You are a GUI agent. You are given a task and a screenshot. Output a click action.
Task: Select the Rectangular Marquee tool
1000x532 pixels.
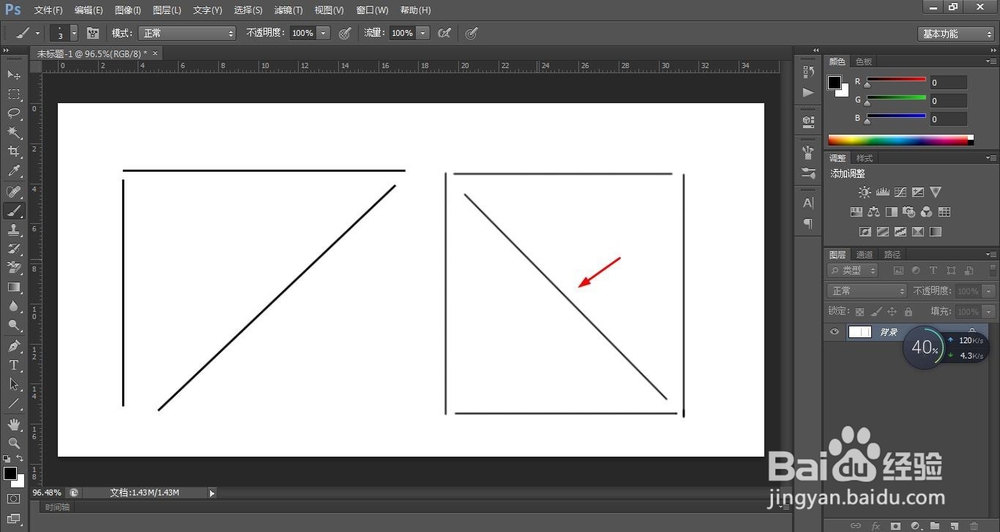13,94
